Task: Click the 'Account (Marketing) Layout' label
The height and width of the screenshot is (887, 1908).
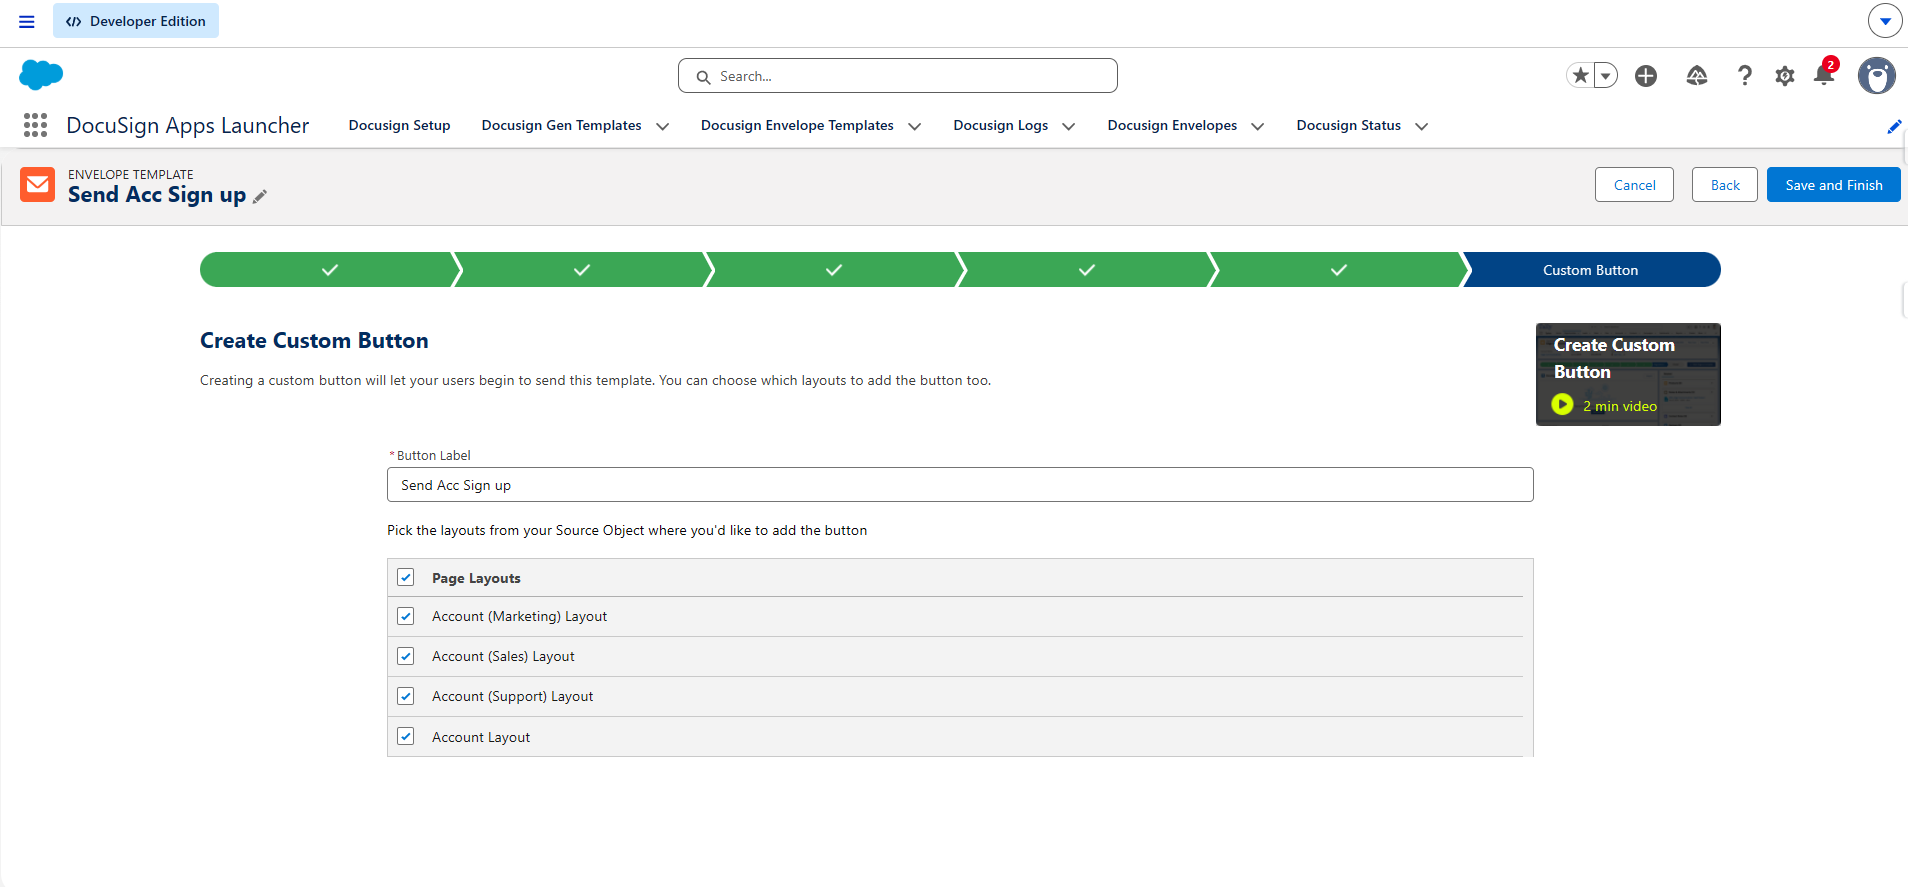Action: pos(519,616)
